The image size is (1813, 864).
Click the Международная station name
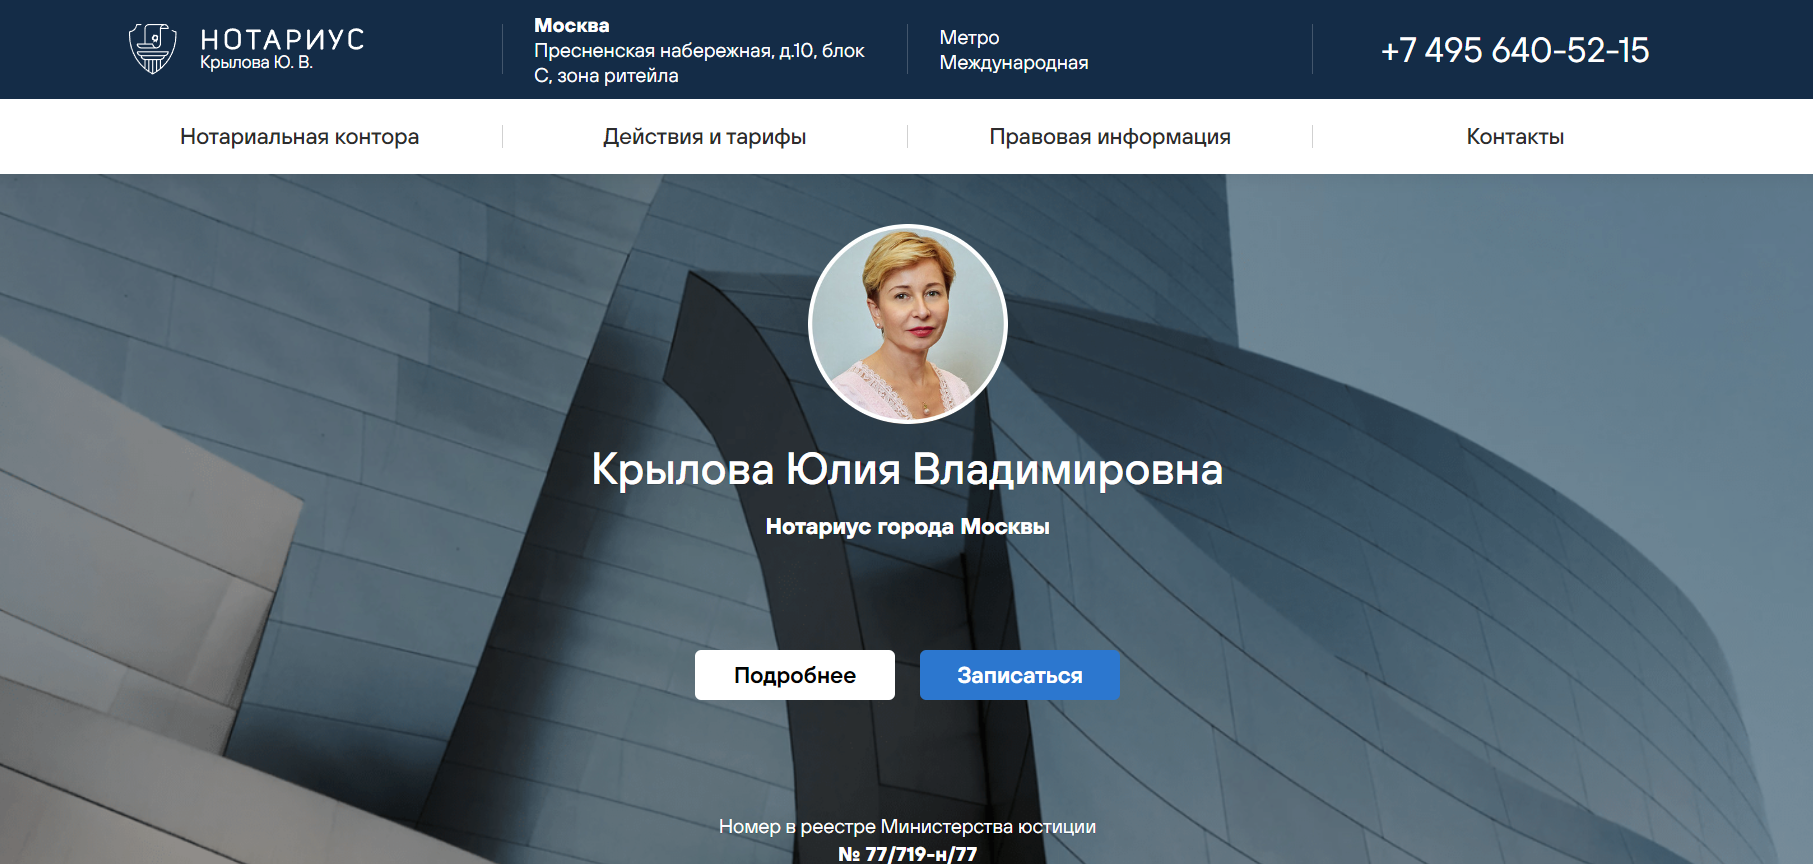1013,63
